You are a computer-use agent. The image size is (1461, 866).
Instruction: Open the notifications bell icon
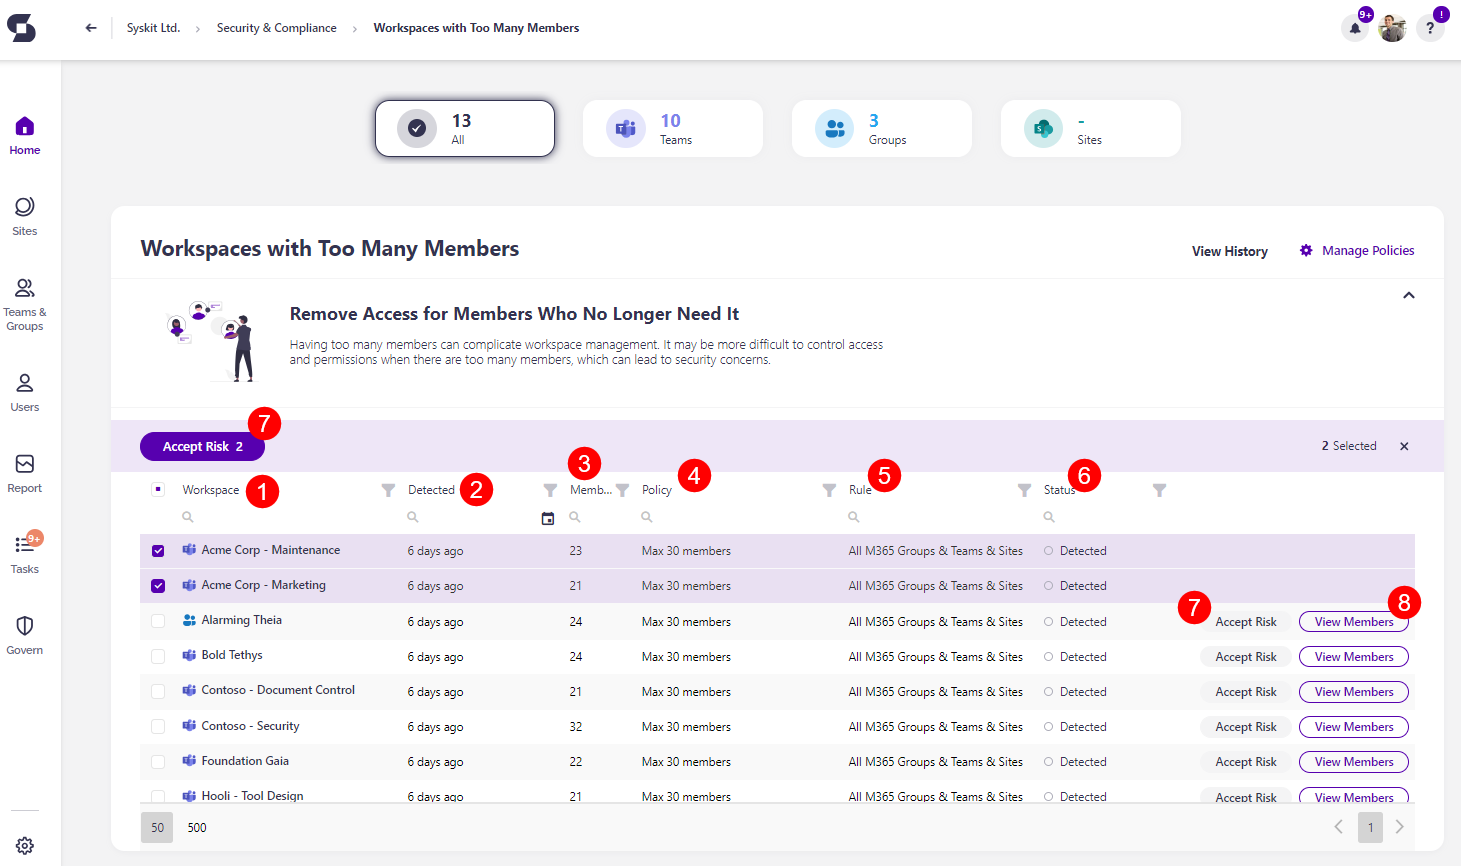[1355, 28]
